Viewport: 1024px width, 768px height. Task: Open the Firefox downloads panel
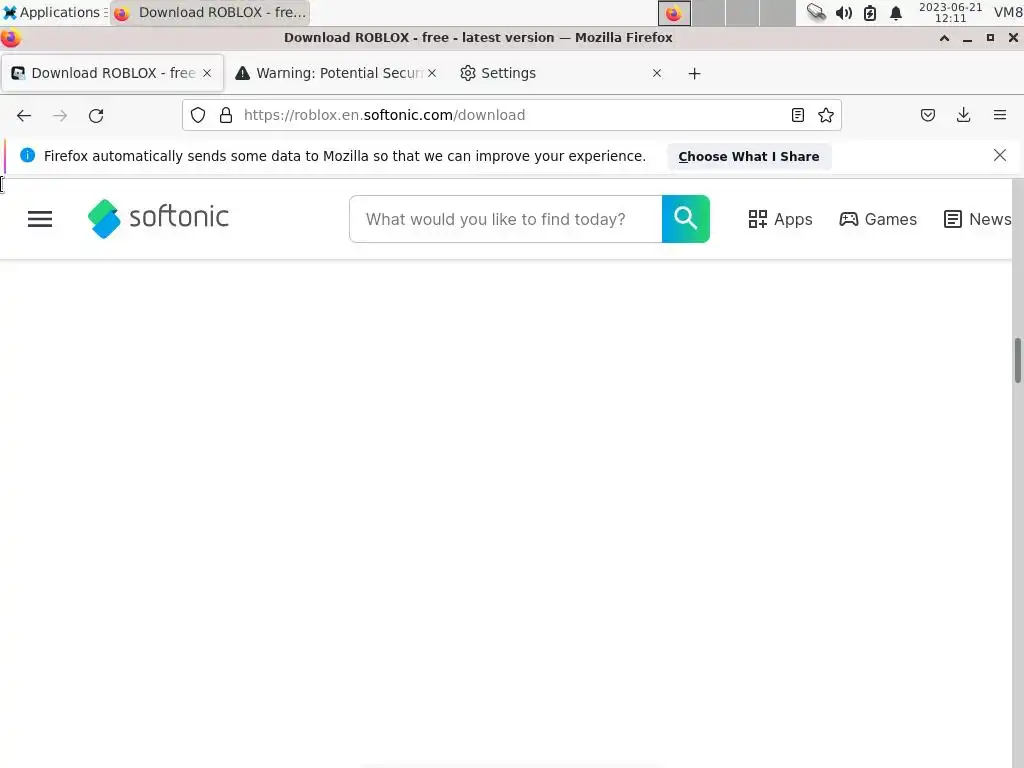click(x=963, y=116)
